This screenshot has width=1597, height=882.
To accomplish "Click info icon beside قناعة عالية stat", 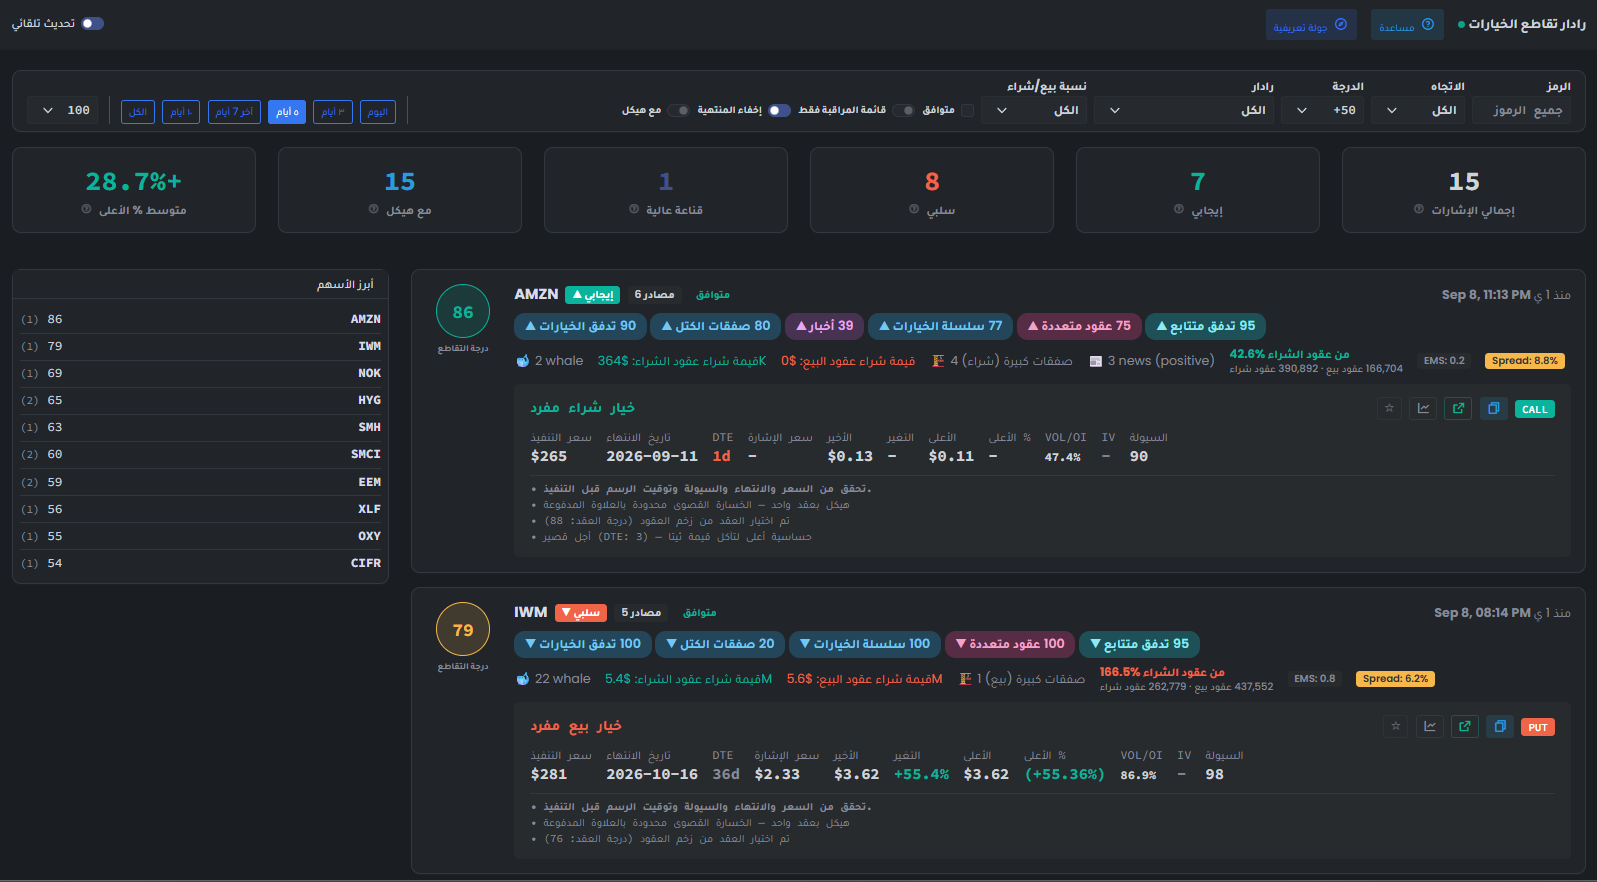I will 634,209.
